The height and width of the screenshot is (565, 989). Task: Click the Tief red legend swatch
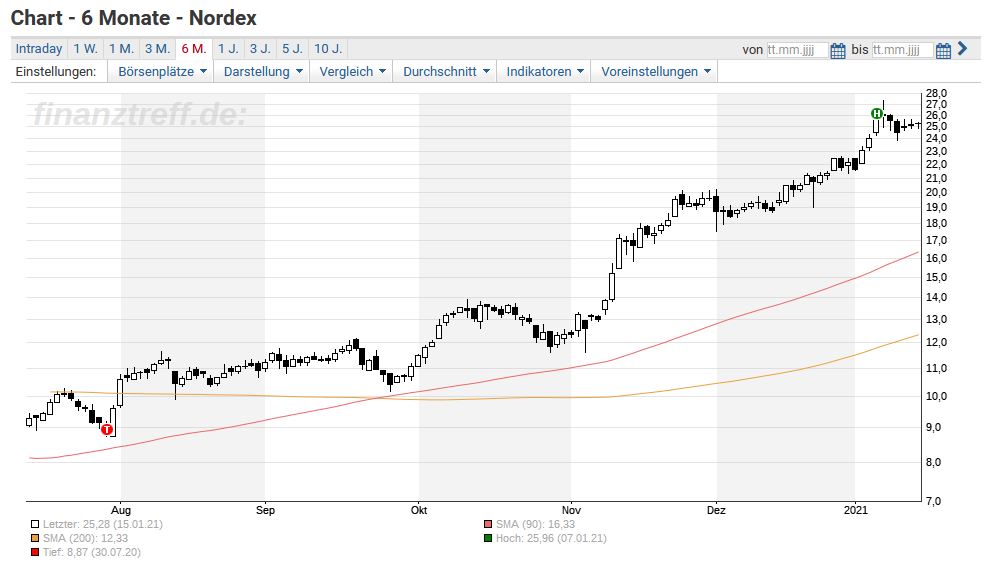(x=35, y=552)
